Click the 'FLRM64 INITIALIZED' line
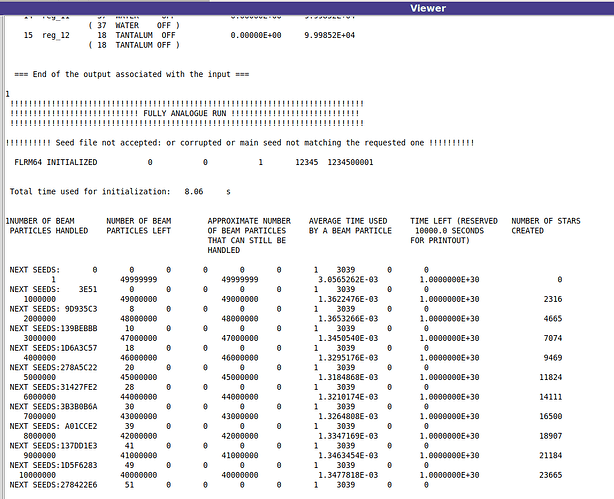The width and height of the screenshot is (614, 499). [194, 162]
